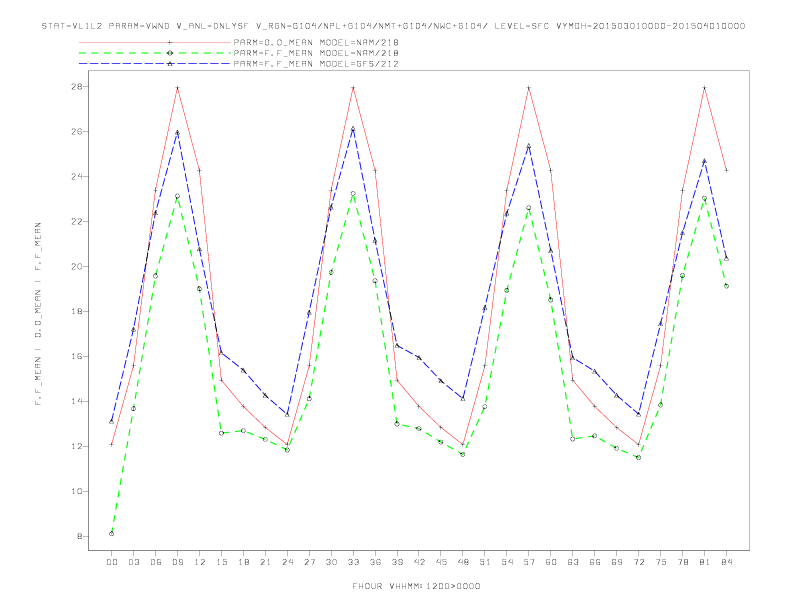Click the chart title starting with STAT=VL1L2
The height and width of the screenshot is (612, 792).
click(x=393, y=26)
